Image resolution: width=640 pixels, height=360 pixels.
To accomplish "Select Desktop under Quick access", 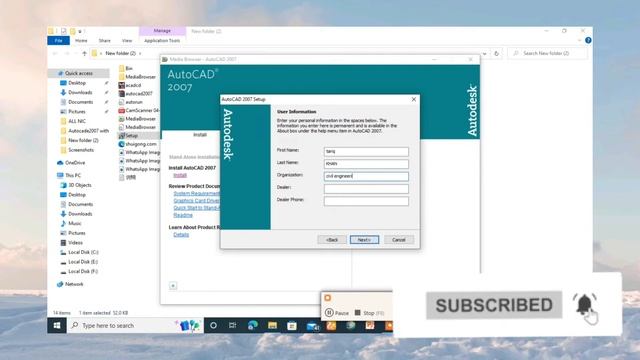I will coord(77,83).
